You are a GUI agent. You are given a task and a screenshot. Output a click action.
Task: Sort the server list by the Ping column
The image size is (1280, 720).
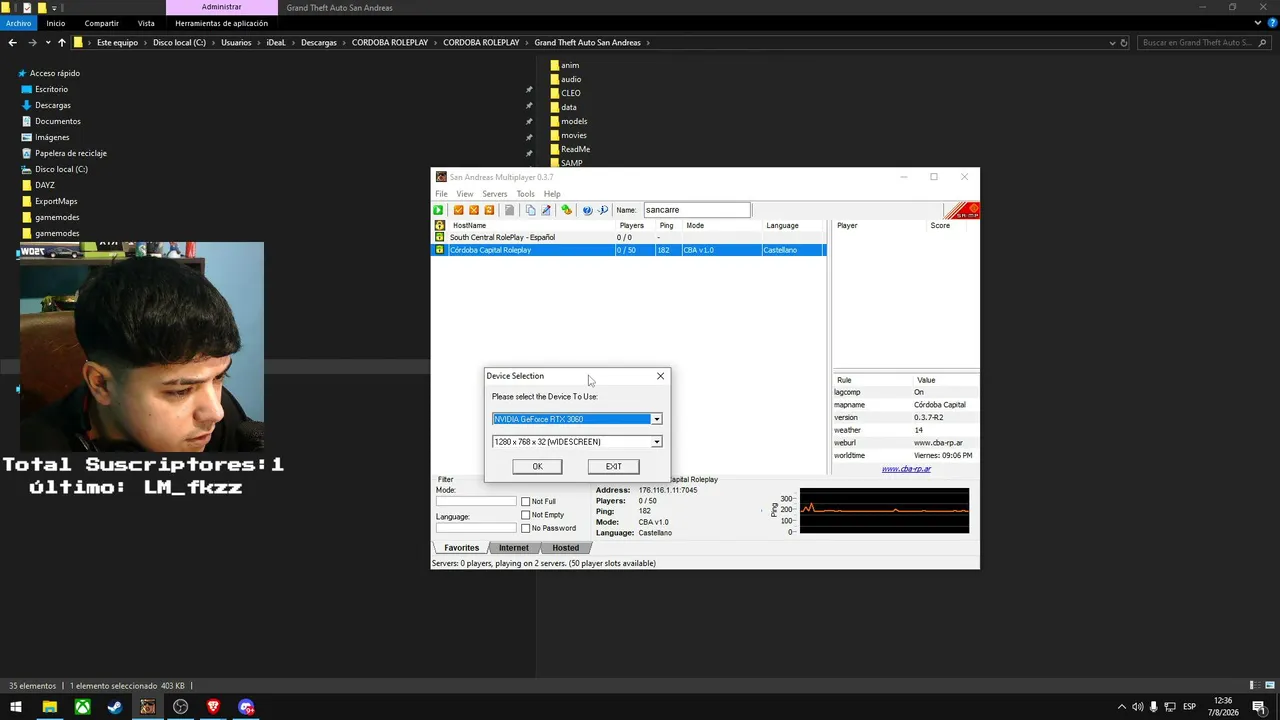pyautogui.click(x=666, y=226)
